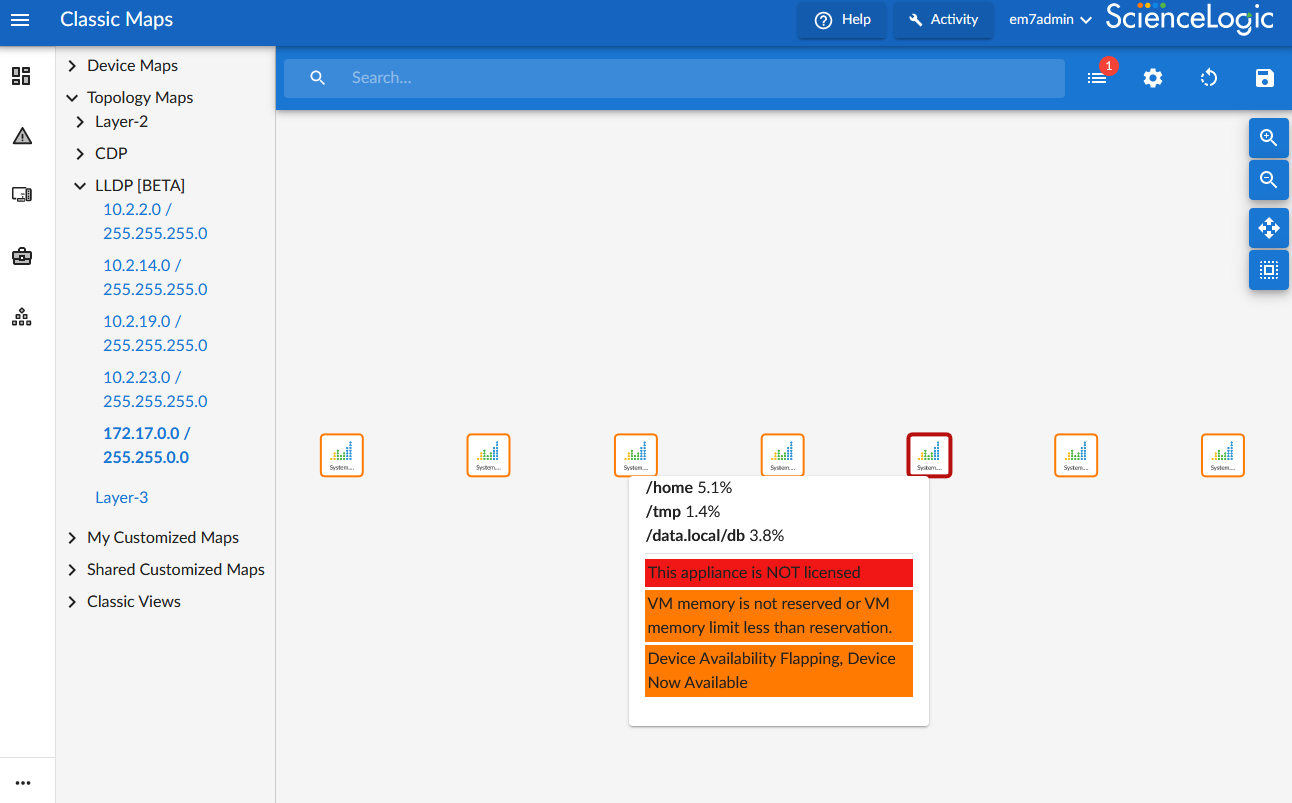Save the map with disk icon

1264,78
